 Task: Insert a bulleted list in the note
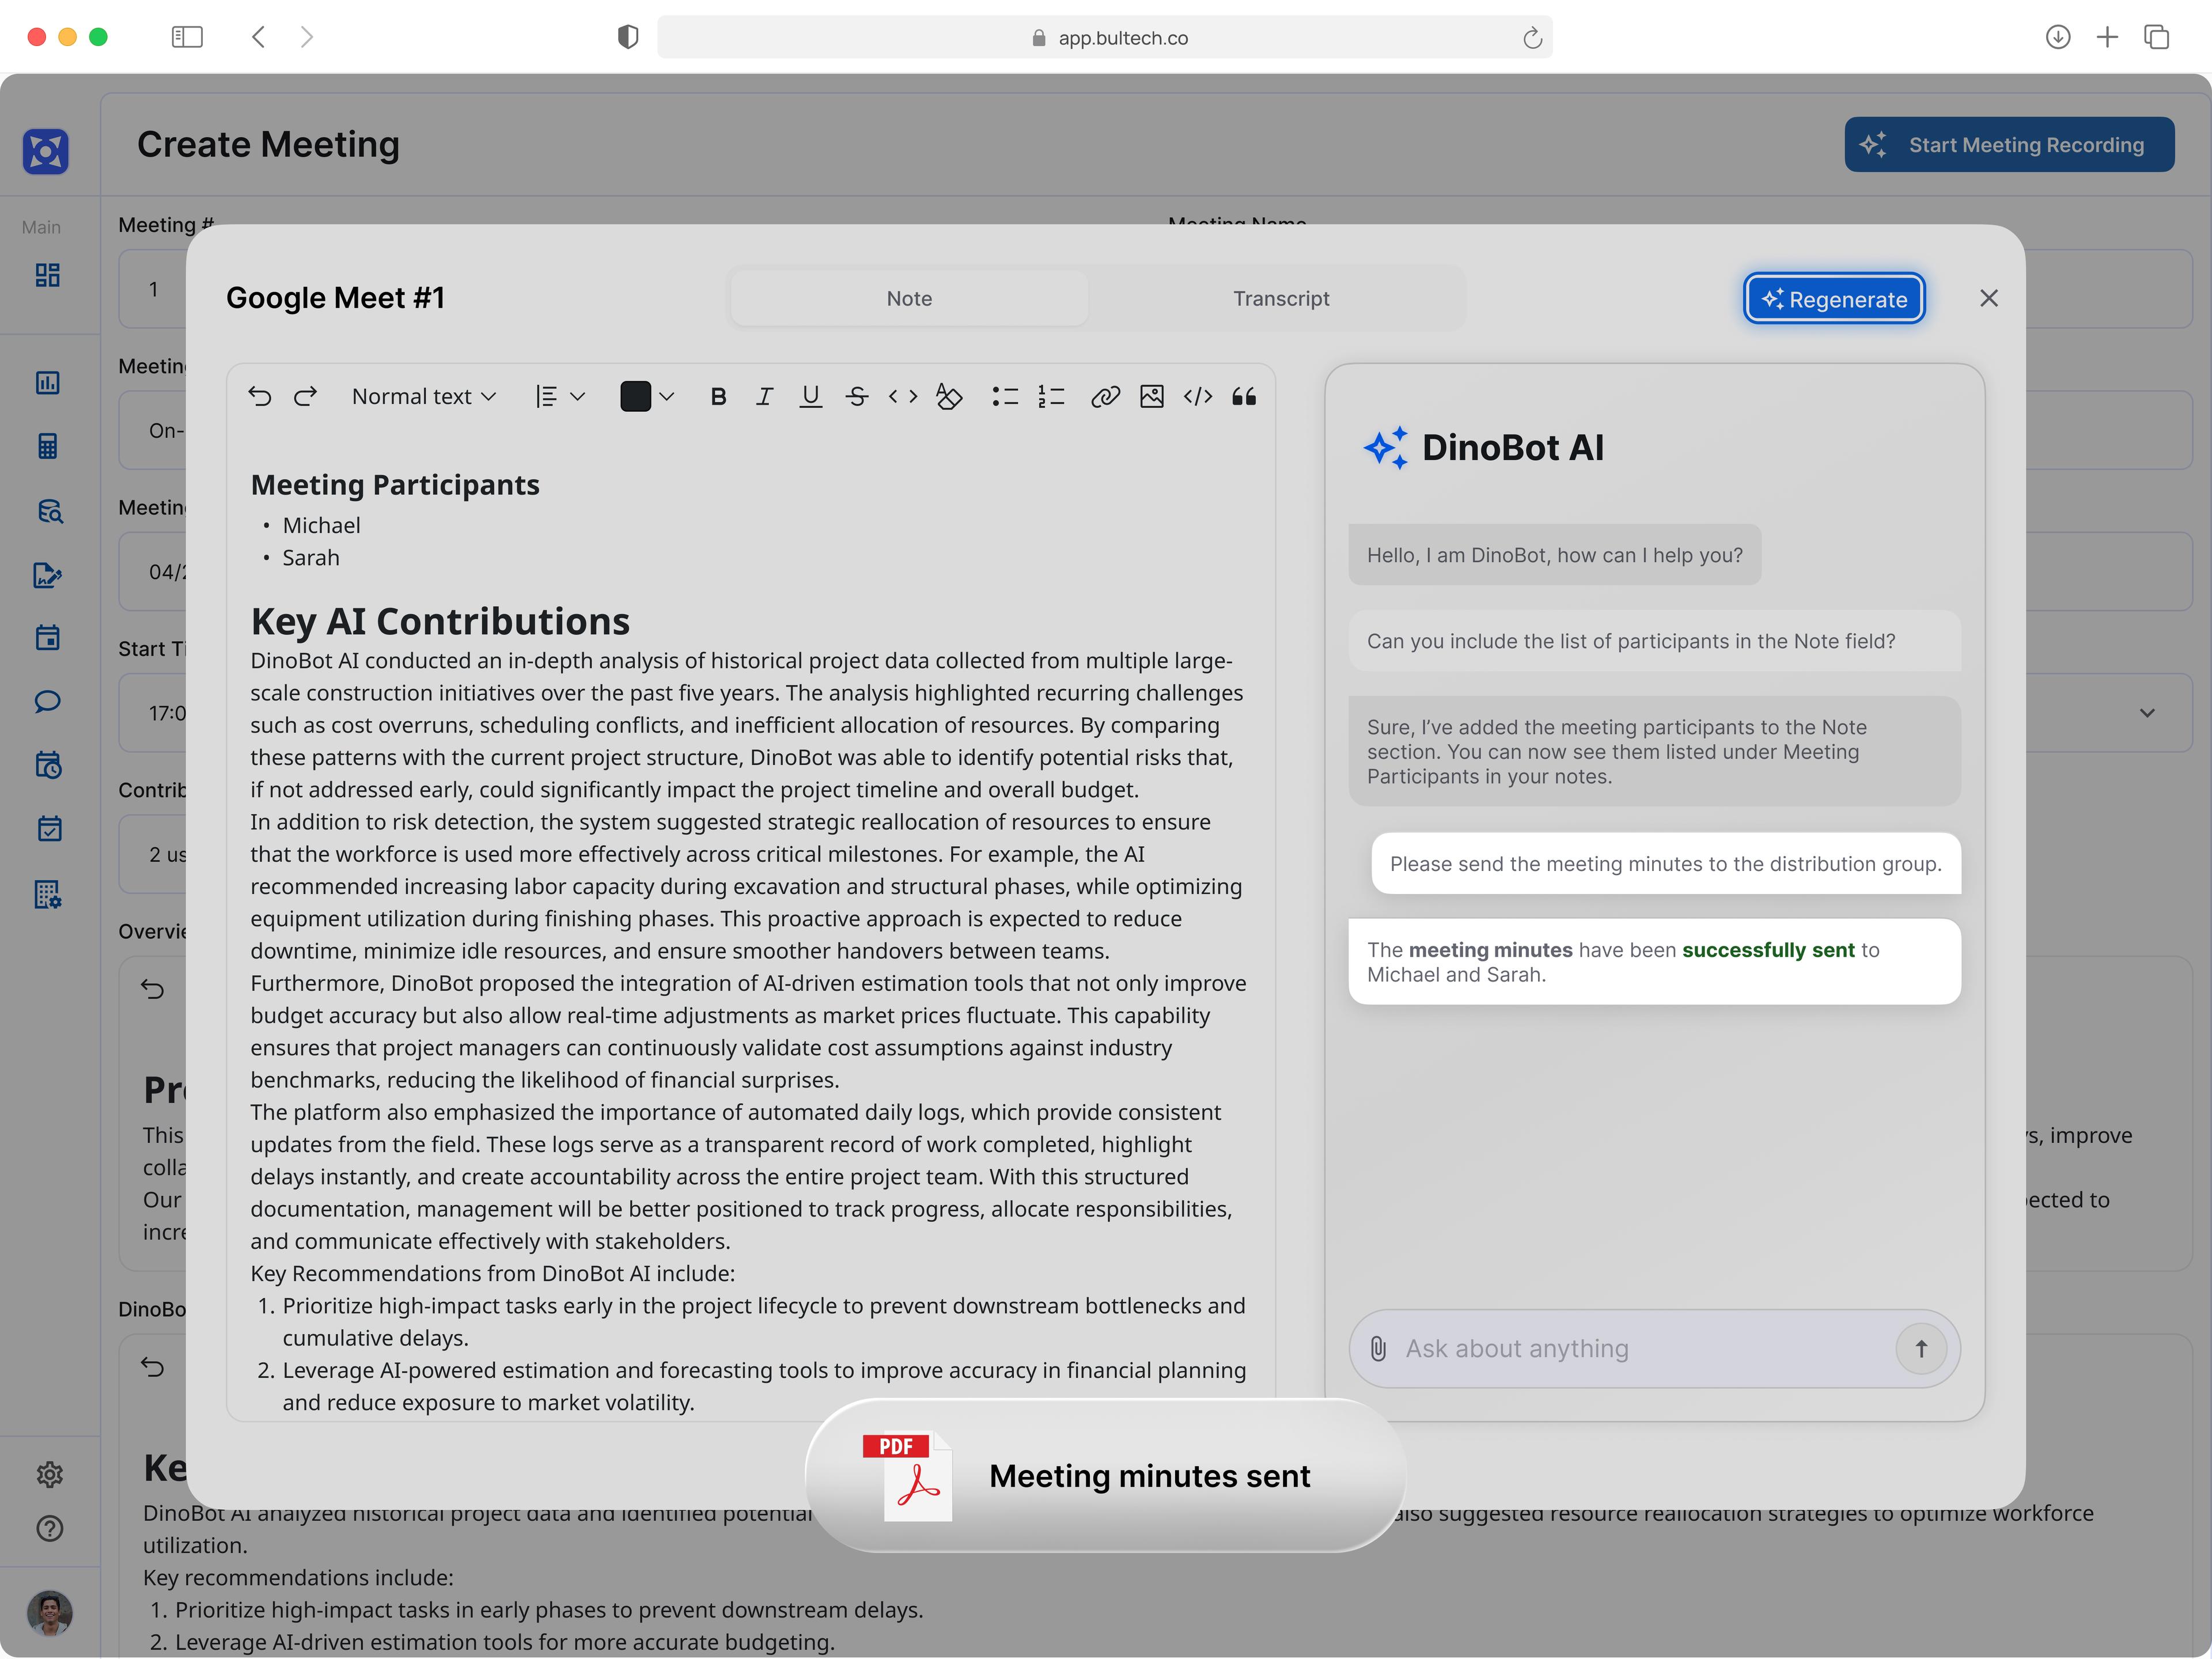pyautogui.click(x=1005, y=396)
